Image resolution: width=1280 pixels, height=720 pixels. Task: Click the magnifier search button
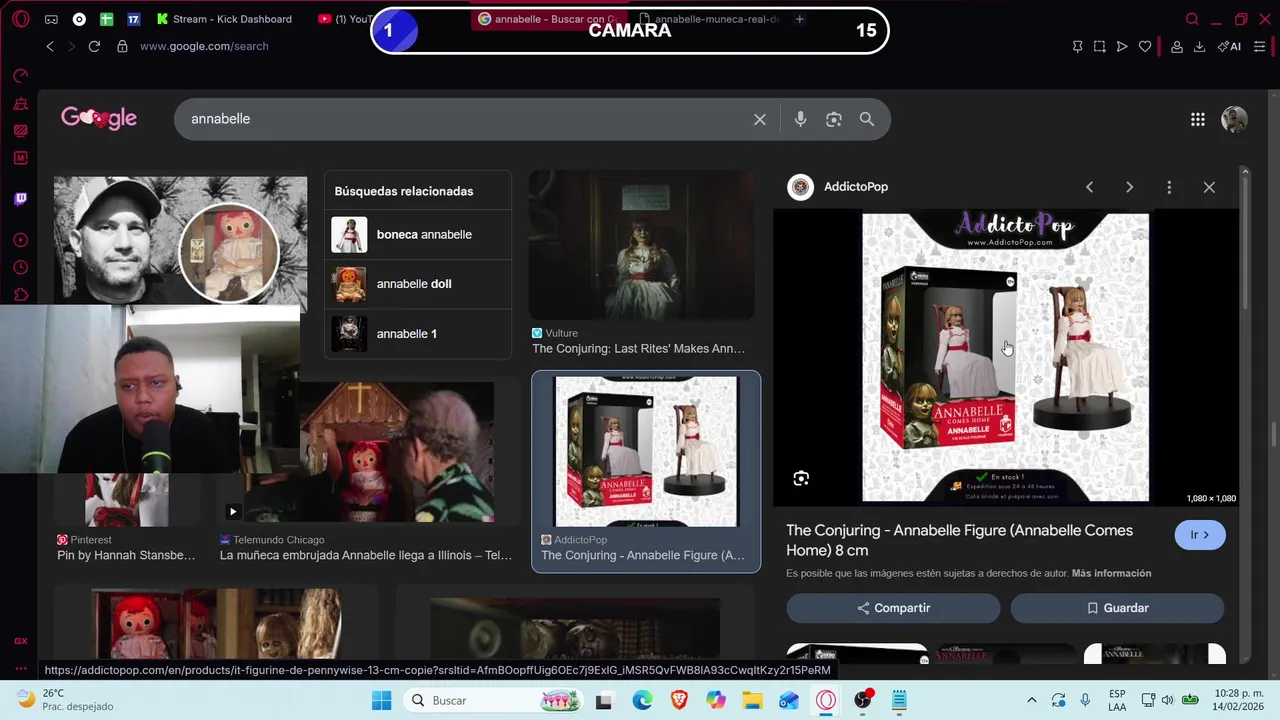(867, 119)
